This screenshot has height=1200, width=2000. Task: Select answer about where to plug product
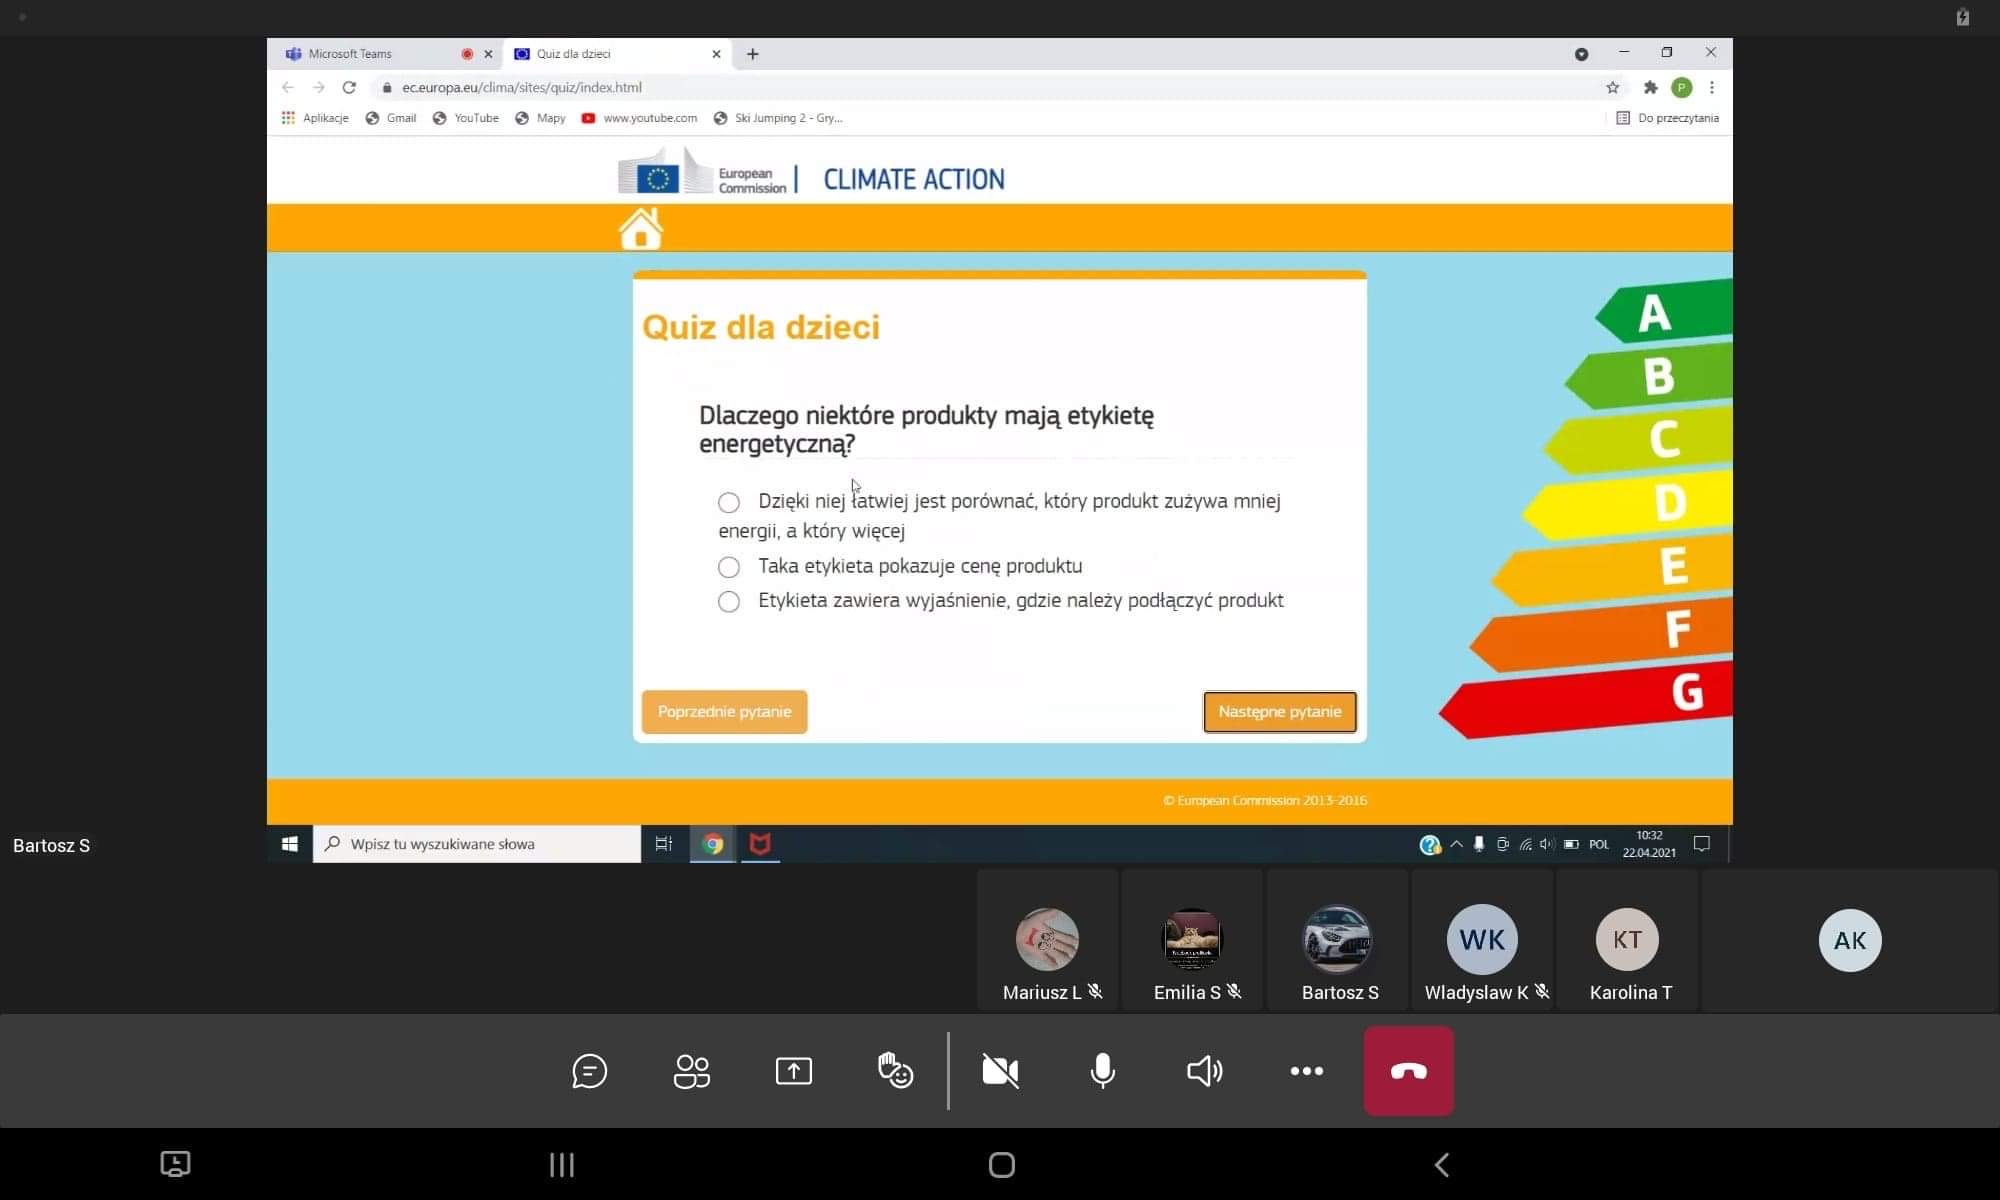[x=729, y=601]
